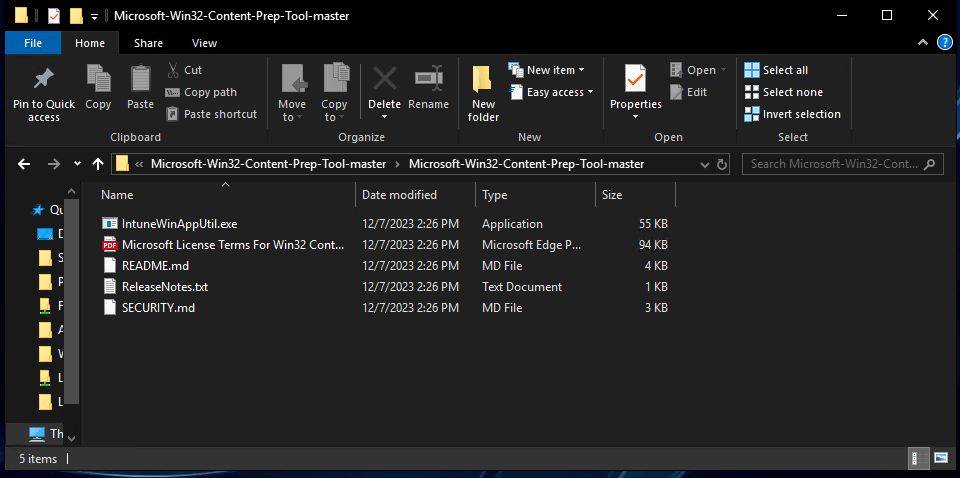Open Customize Quick Access Toolbar dropdown
Viewport: 960px width, 478px height.
[x=94, y=17]
